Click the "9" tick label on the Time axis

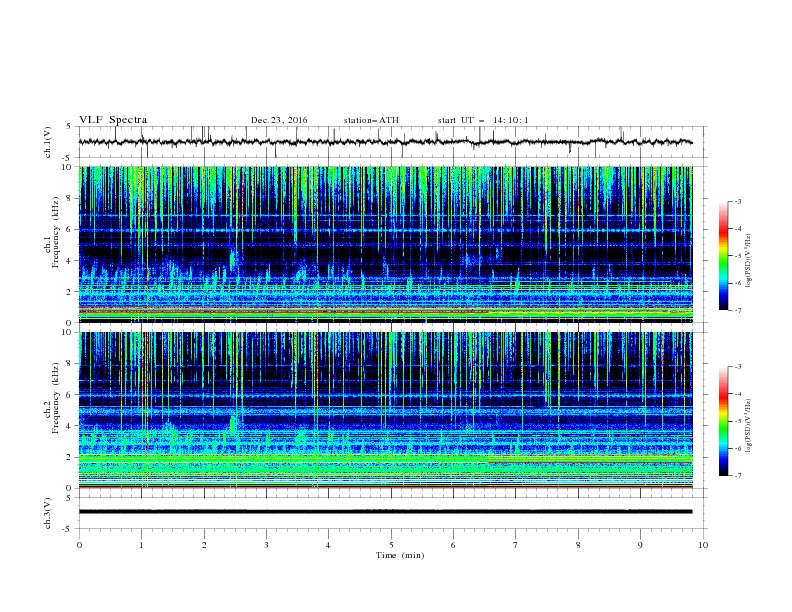(640, 545)
